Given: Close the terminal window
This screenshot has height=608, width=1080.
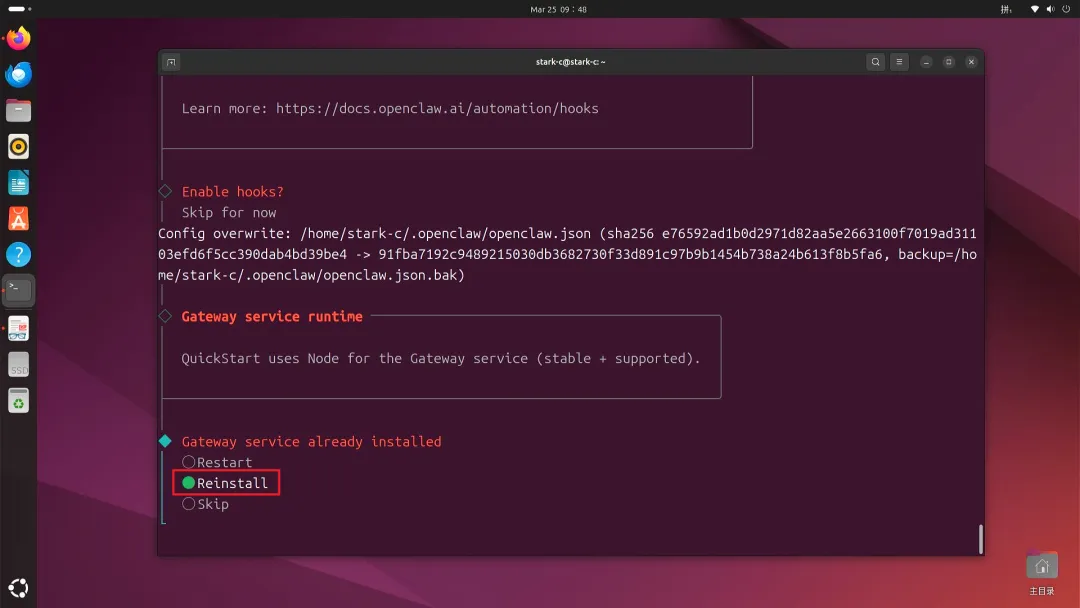Looking at the screenshot, I should tap(971, 62).
